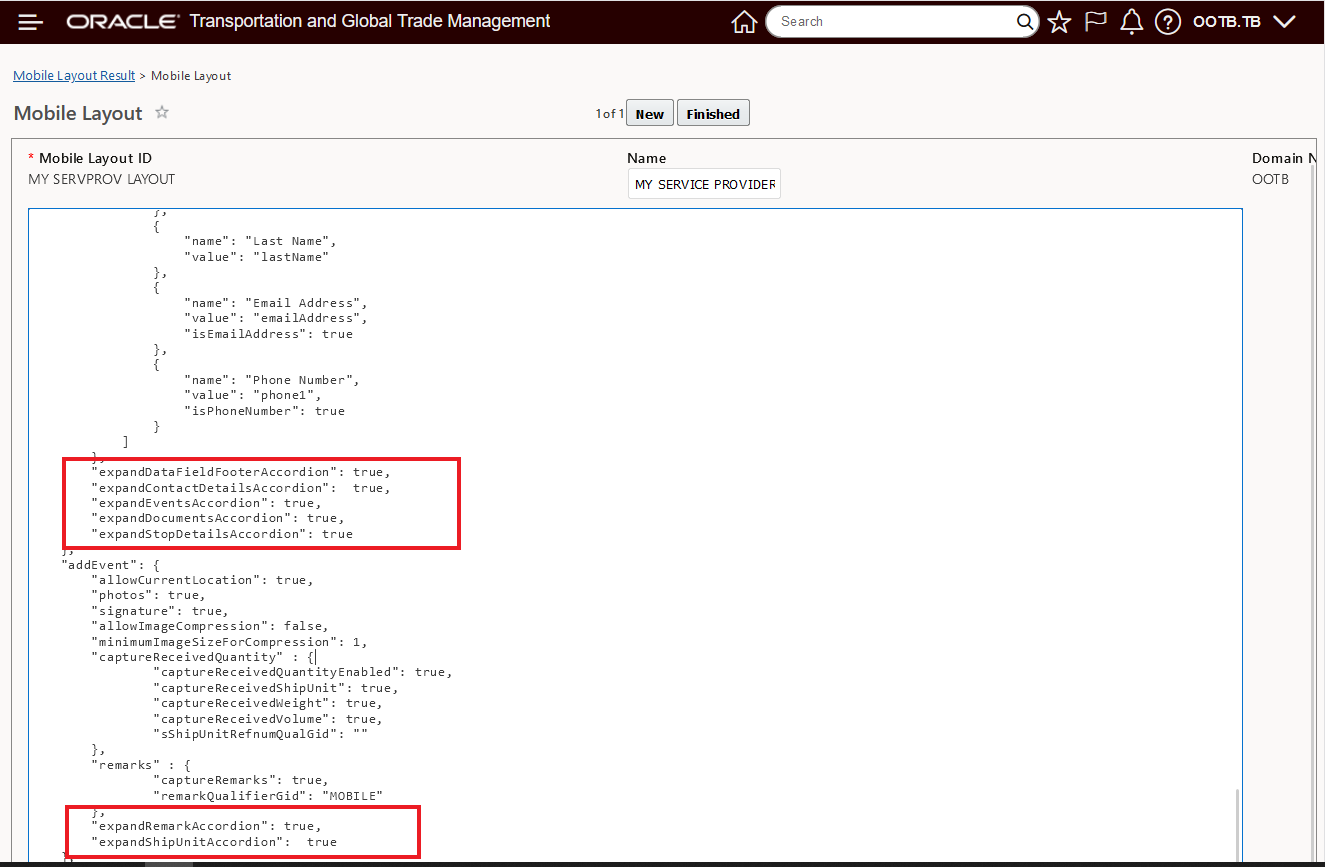Click the "allowCurrentLocation": true line
The height and width of the screenshot is (867, 1325).
tap(202, 580)
